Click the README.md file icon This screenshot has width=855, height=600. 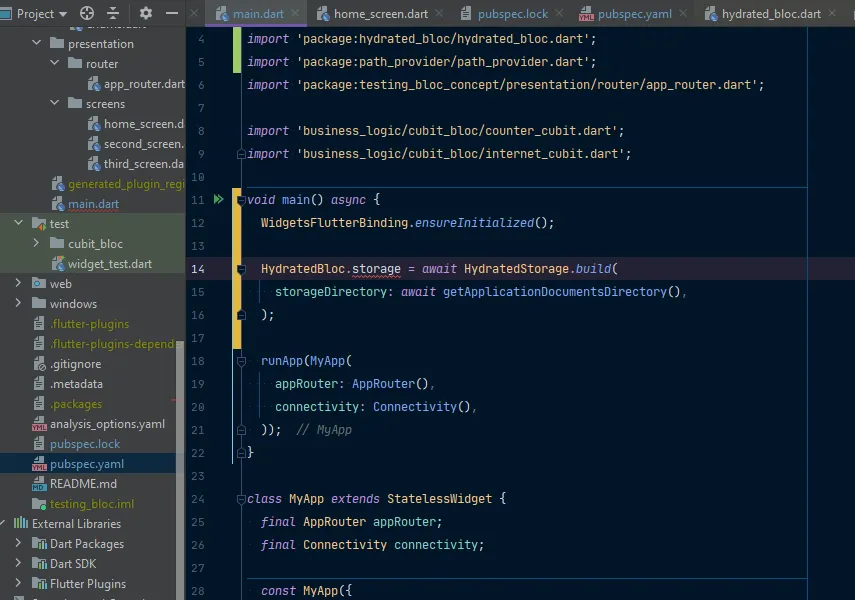point(39,484)
